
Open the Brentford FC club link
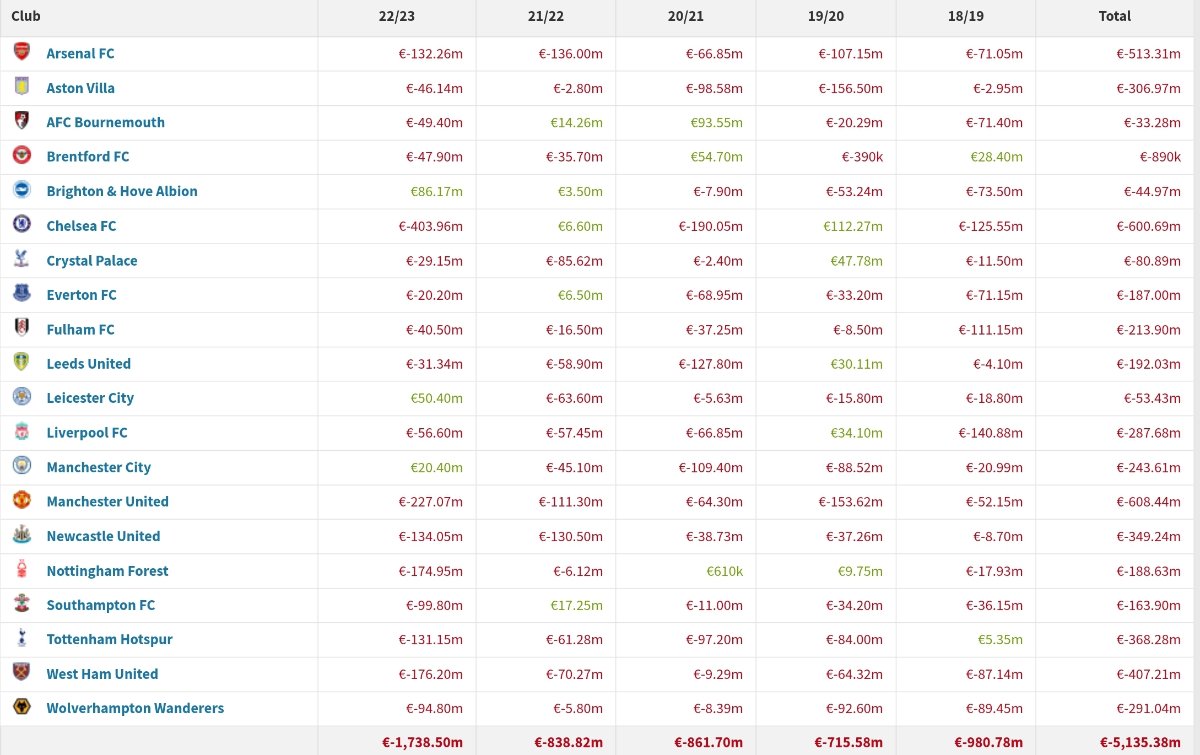click(x=88, y=156)
